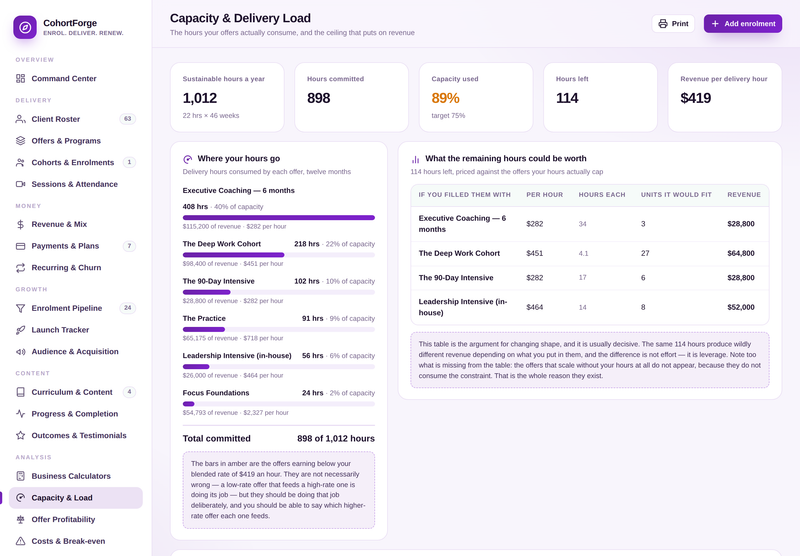The width and height of the screenshot is (800, 556).
Task: Click the UNITS IT WOULD FIT column header
Action: pos(676,195)
